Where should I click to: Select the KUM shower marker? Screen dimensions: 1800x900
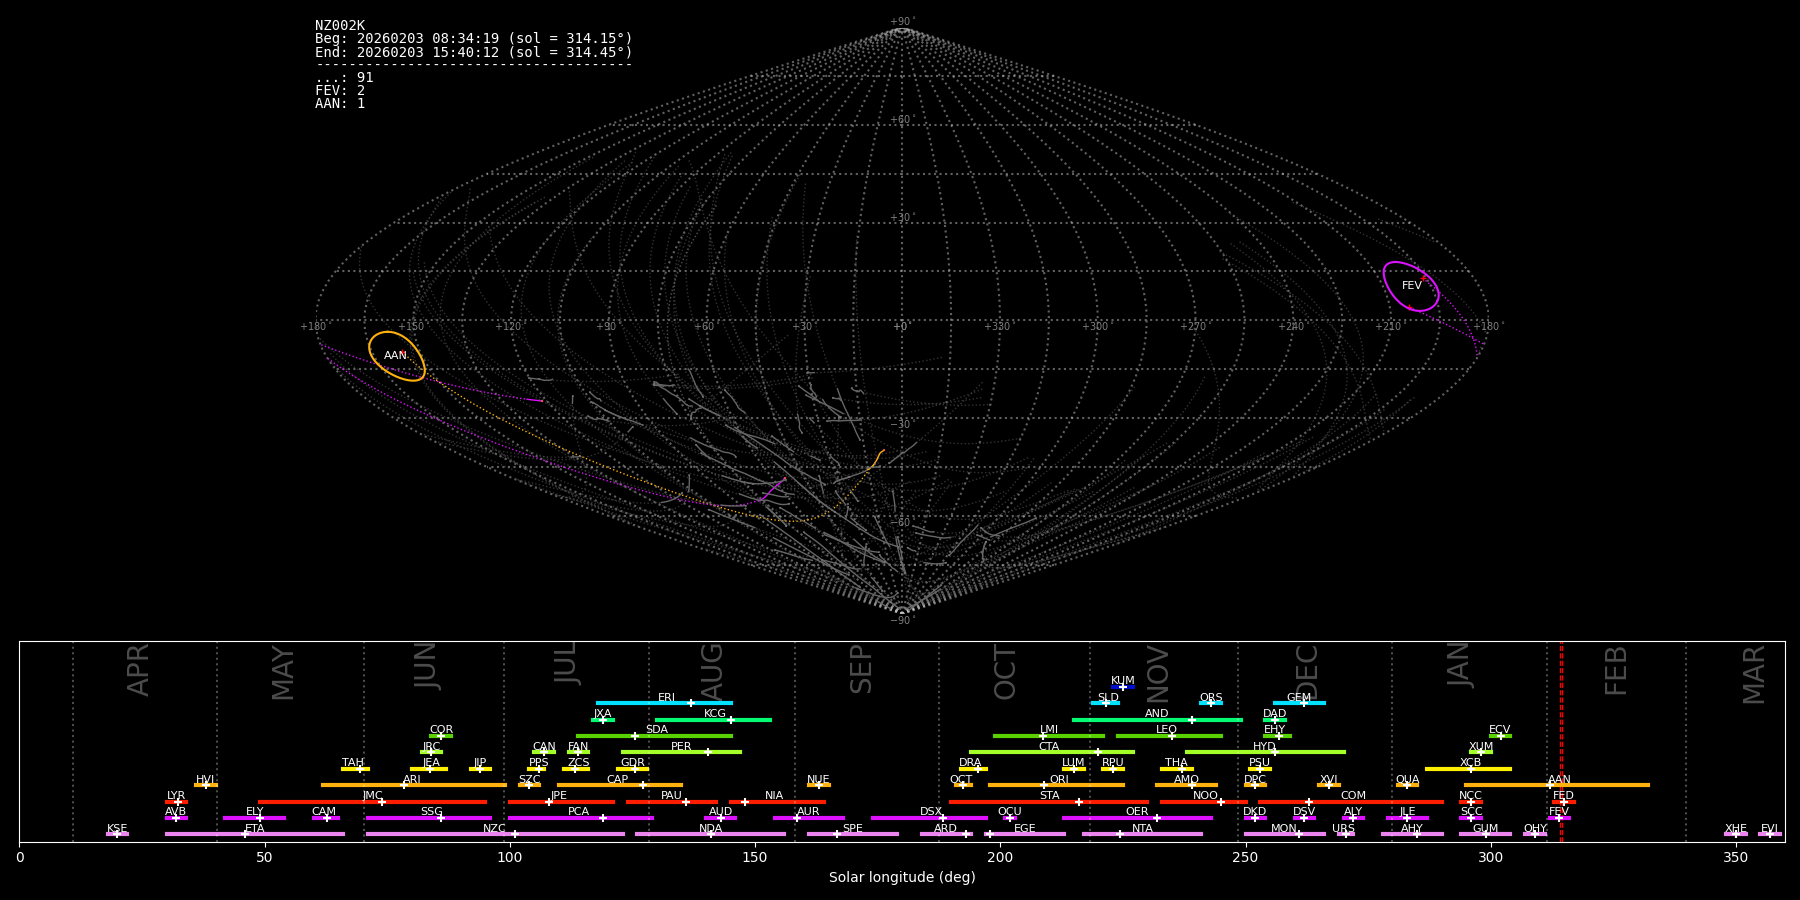1123,687
